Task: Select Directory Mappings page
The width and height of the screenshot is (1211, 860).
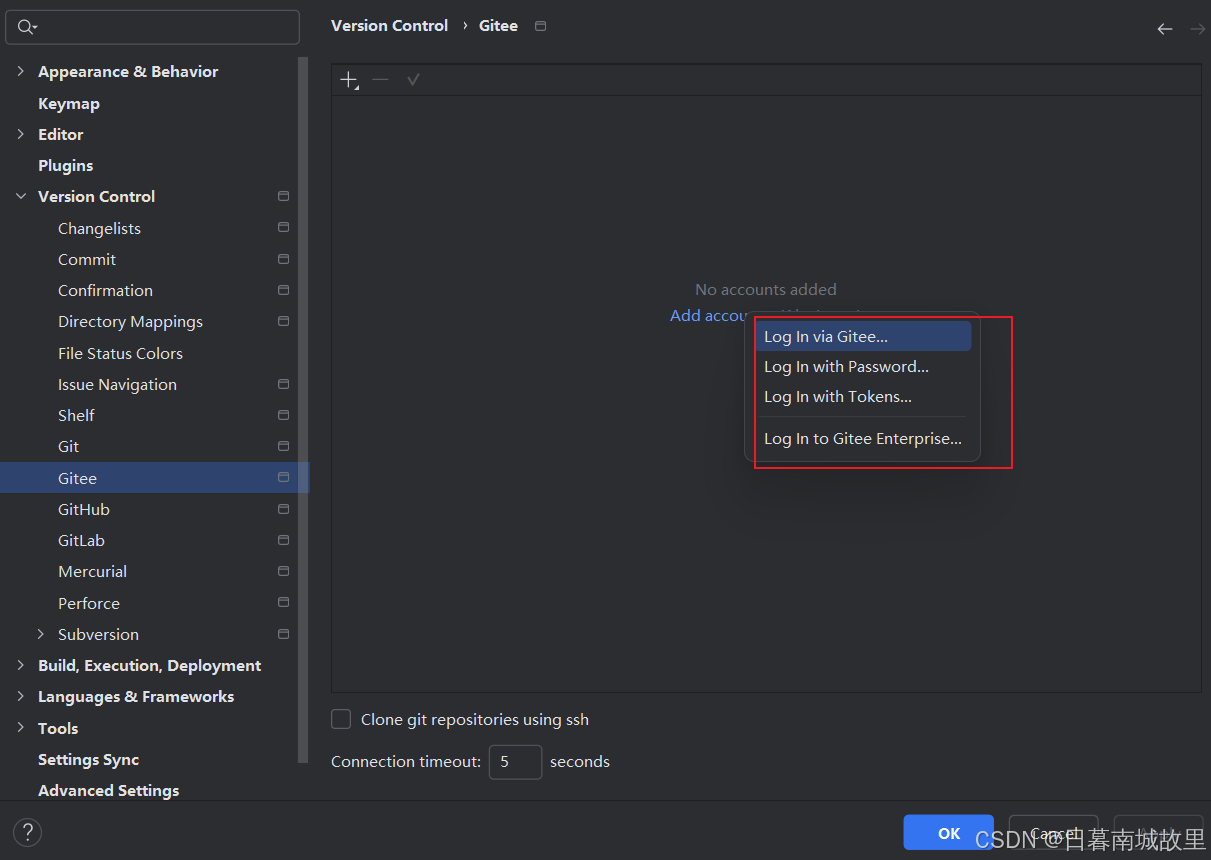Action: tap(130, 321)
